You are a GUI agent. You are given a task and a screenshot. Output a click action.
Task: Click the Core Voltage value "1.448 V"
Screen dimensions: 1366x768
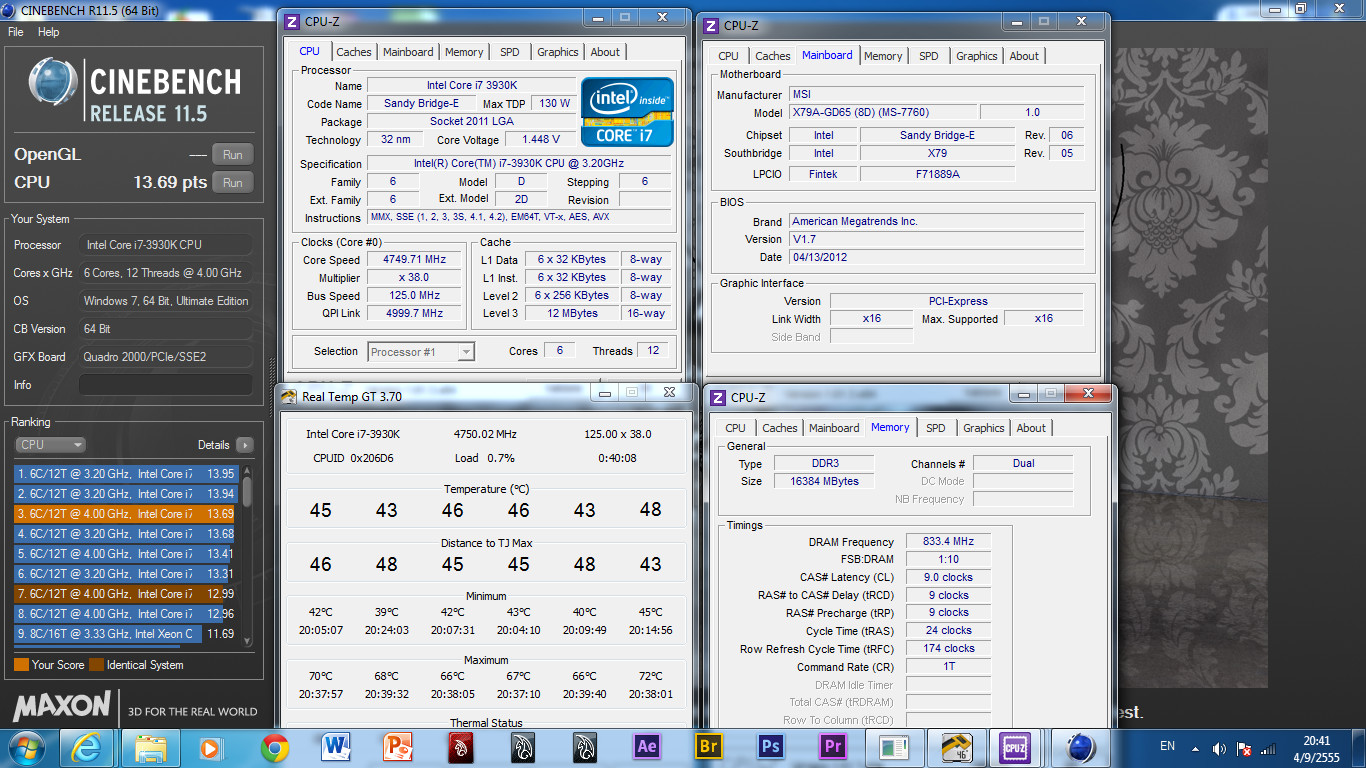[x=541, y=140]
